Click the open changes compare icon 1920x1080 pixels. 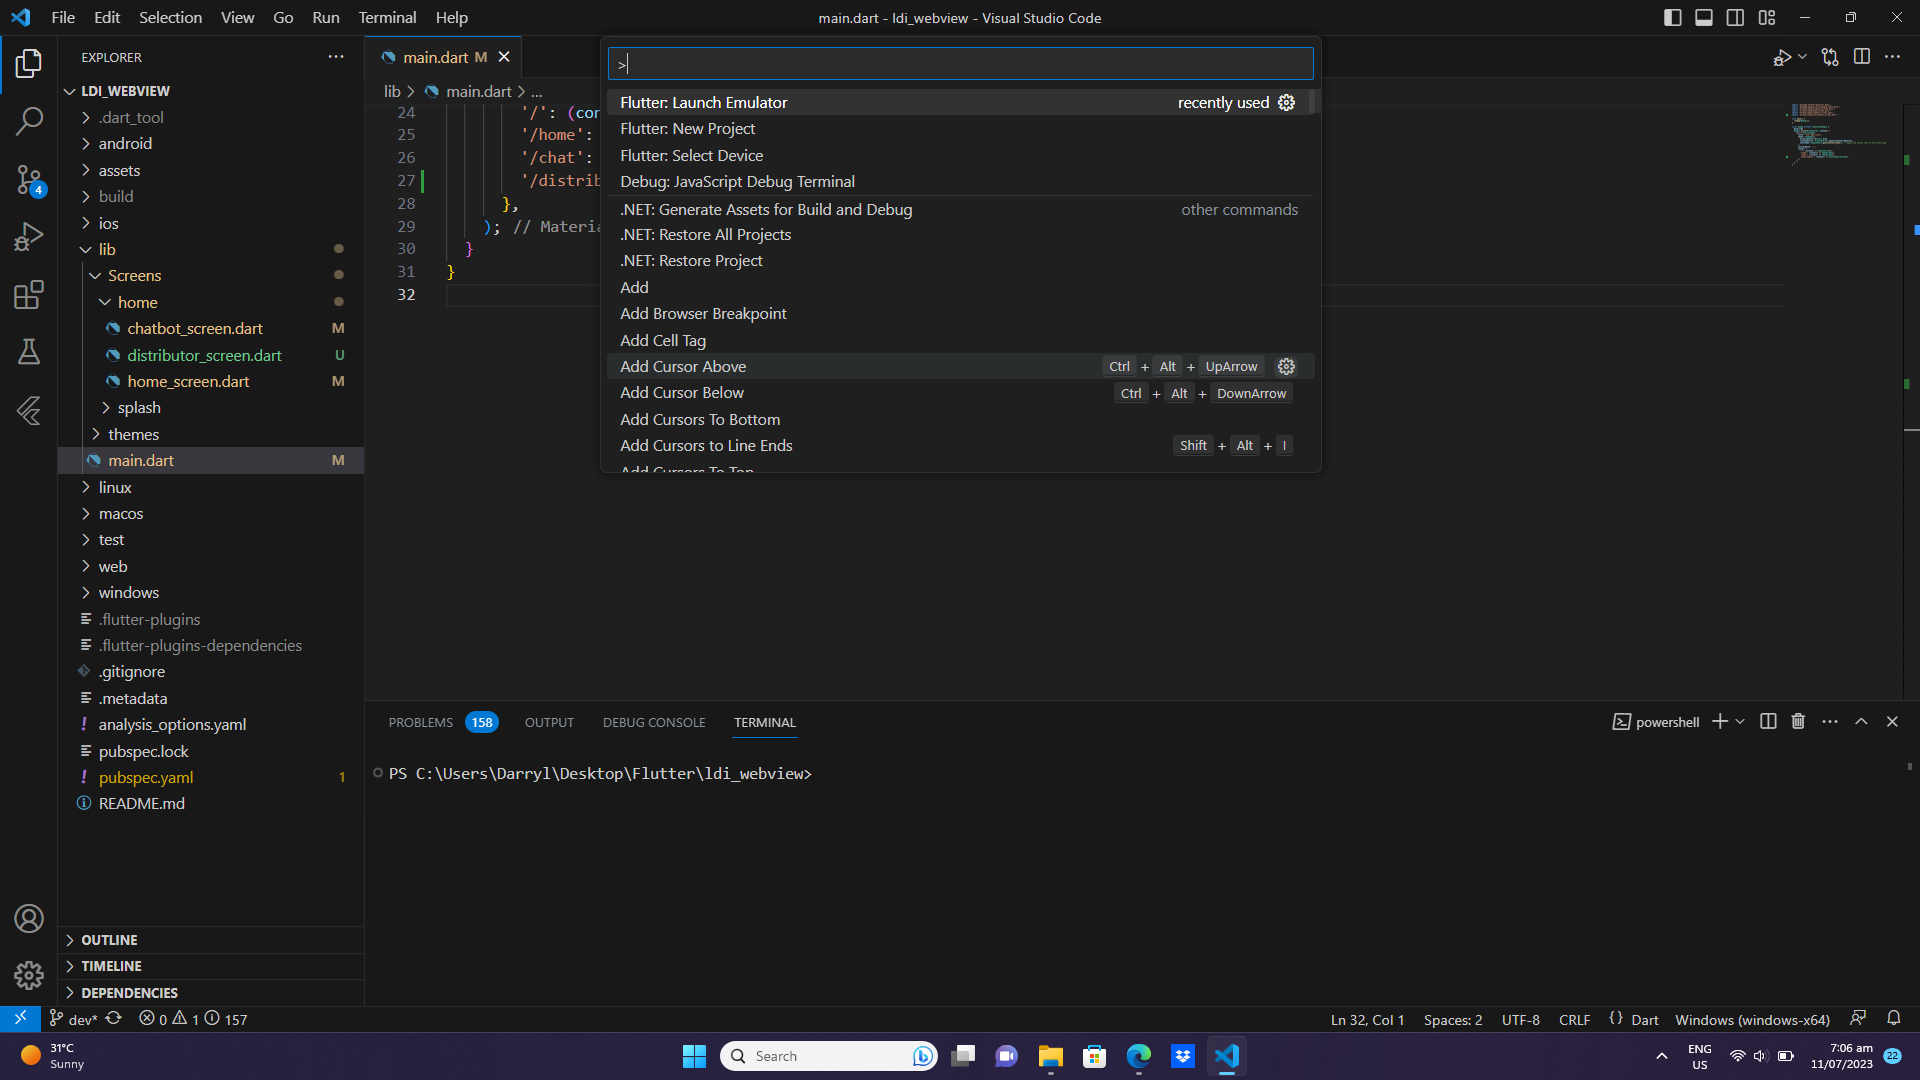[x=1830, y=58]
